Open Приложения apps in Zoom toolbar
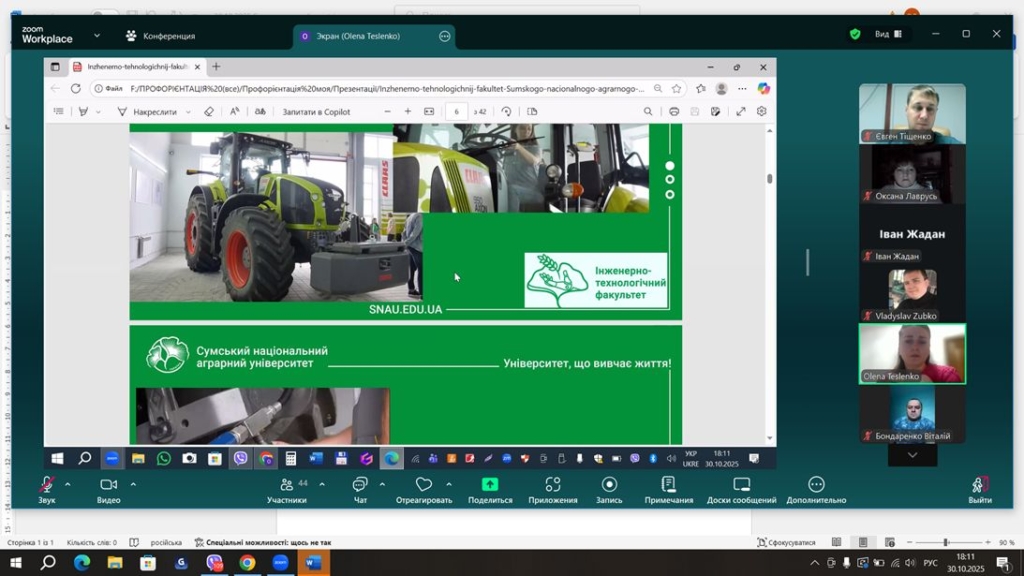 click(552, 485)
